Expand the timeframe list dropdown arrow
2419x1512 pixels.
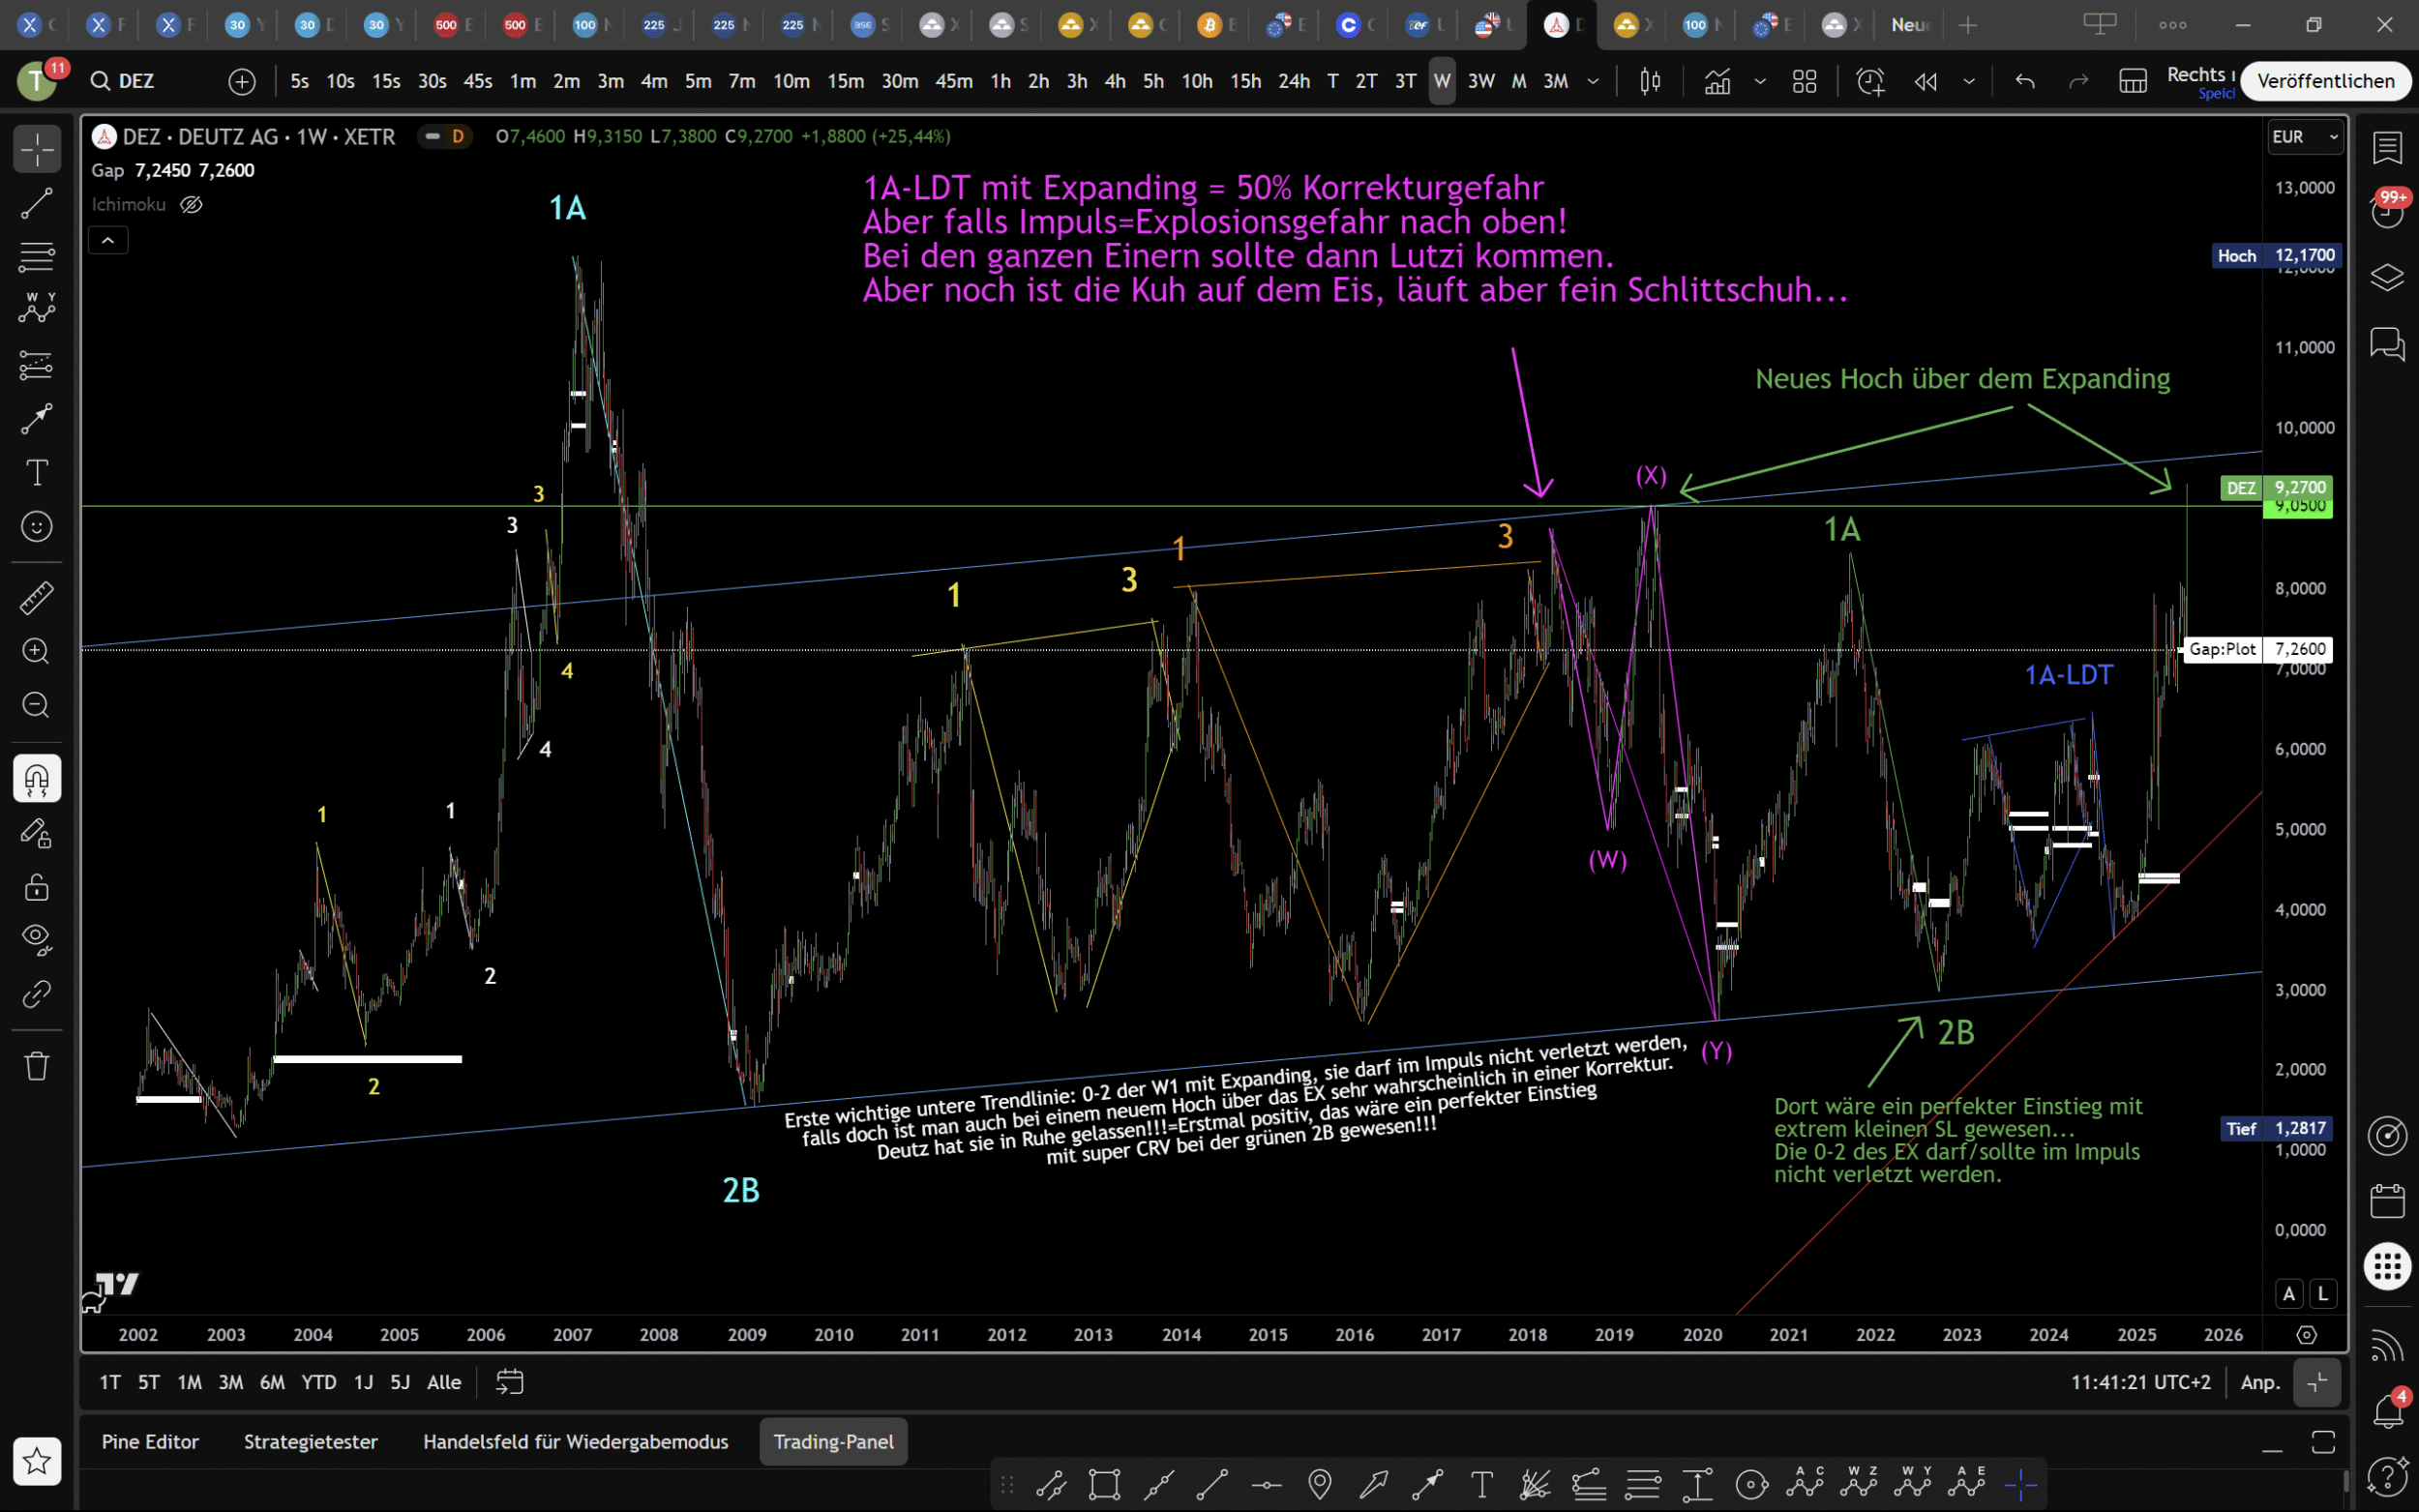coord(1593,81)
